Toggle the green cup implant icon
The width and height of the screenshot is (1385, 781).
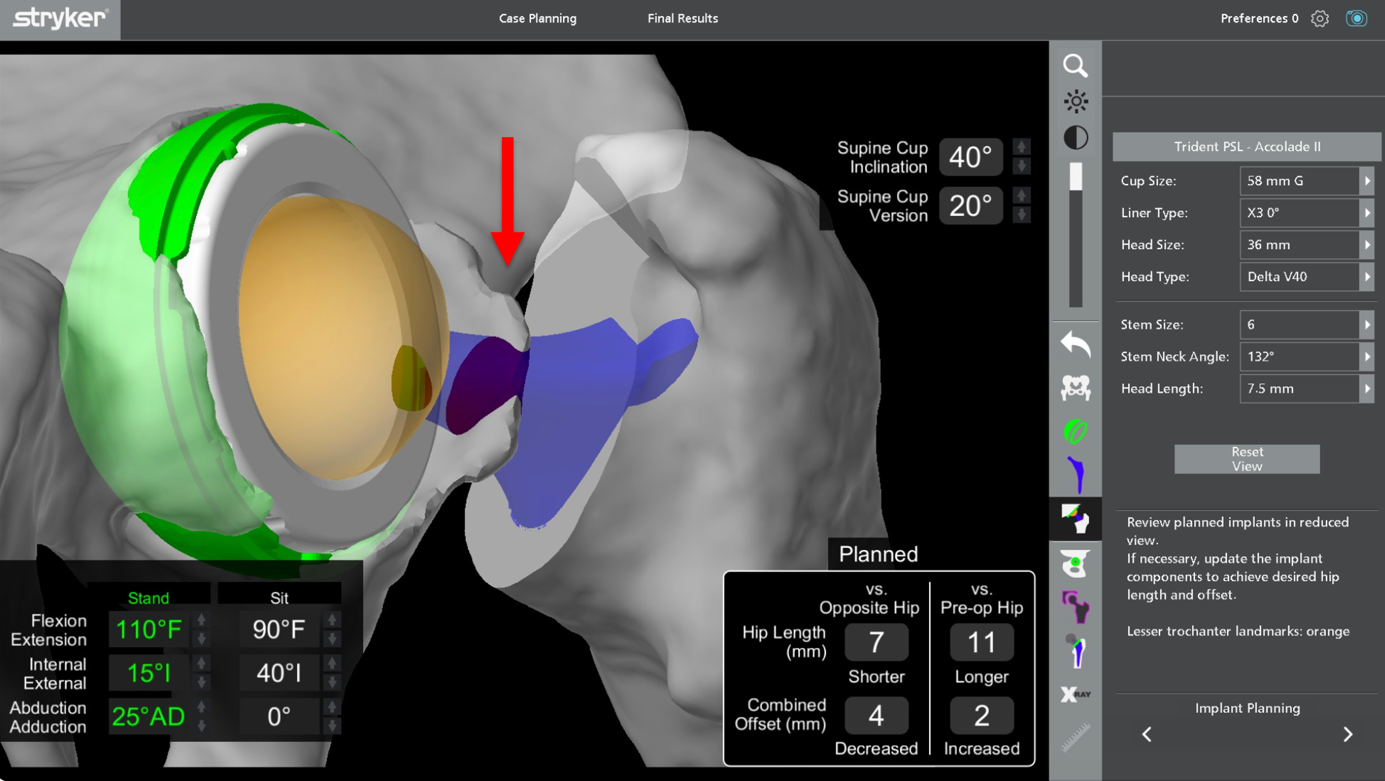(x=1075, y=431)
